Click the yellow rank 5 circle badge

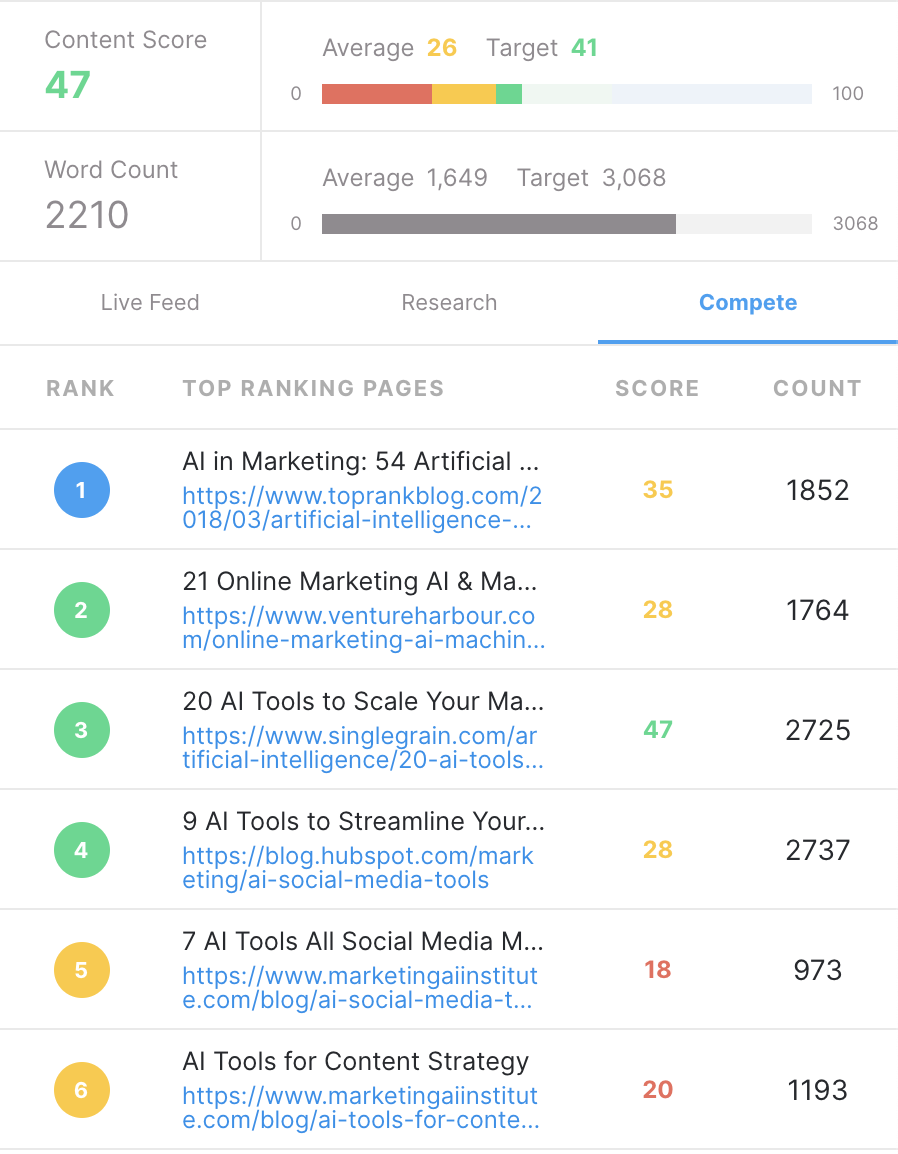(x=82, y=970)
